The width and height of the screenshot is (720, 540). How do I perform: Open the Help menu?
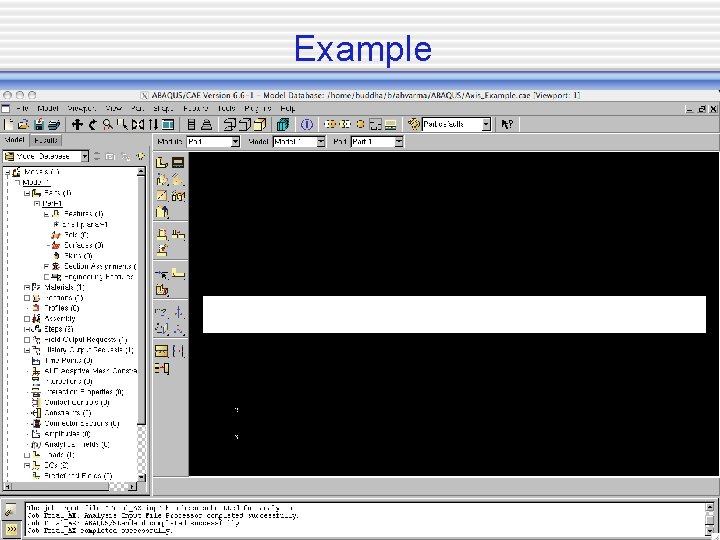point(287,109)
